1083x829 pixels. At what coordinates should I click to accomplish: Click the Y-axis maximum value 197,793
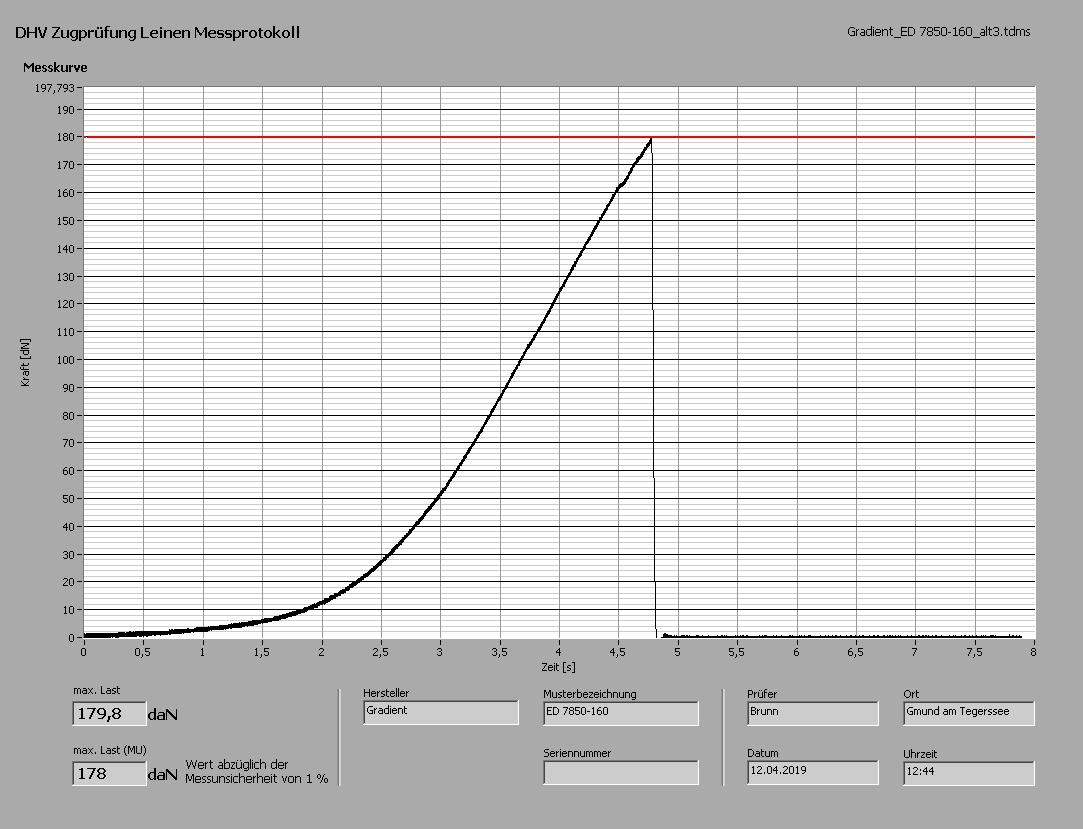pyautogui.click(x=55, y=88)
